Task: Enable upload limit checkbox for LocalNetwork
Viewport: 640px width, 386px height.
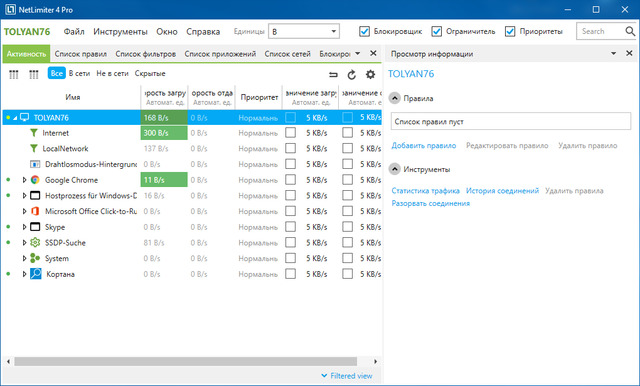Action: [x=347, y=148]
